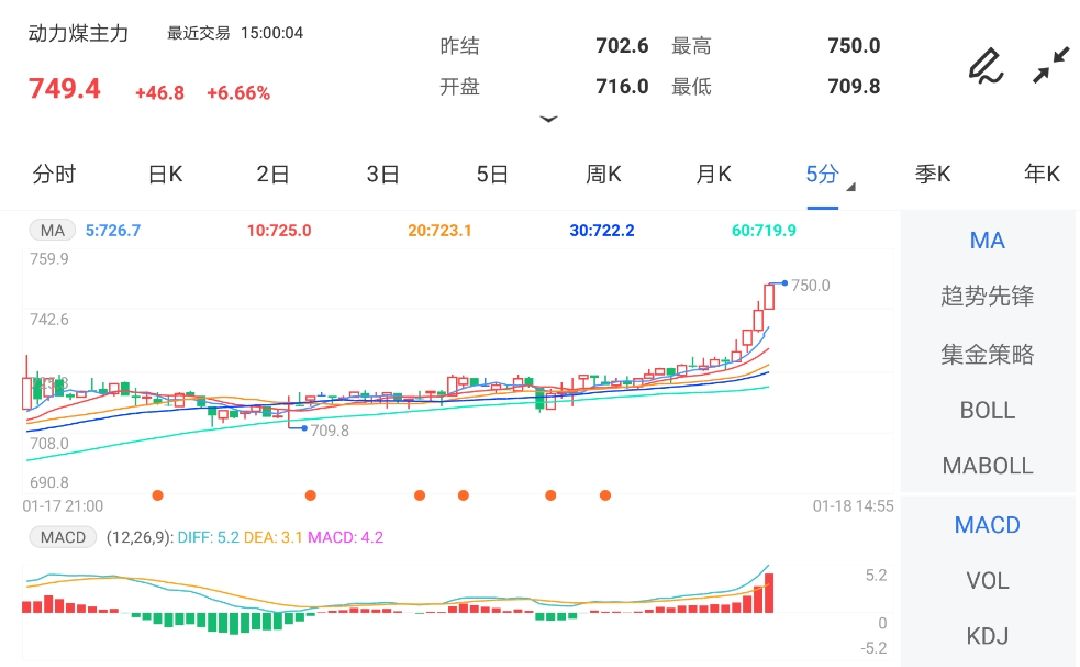This screenshot has height=667, width=1080.
Task: Click the DIFF: 5.2 reading
Action: [x=208, y=537]
